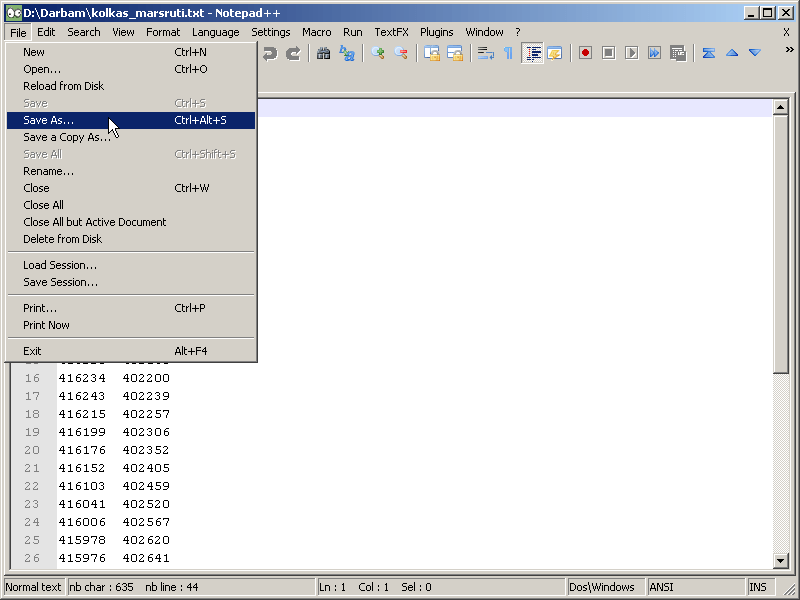This screenshot has height=600, width=800.
Task: Open the Run menu
Action: coord(353,32)
